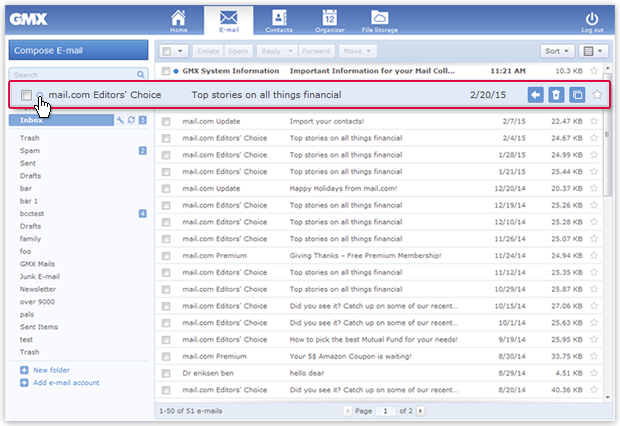Image resolution: width=620 pixels, height=426 pixels.
Task: Open the view layout dropdown
Action: (x=593, y=51)
